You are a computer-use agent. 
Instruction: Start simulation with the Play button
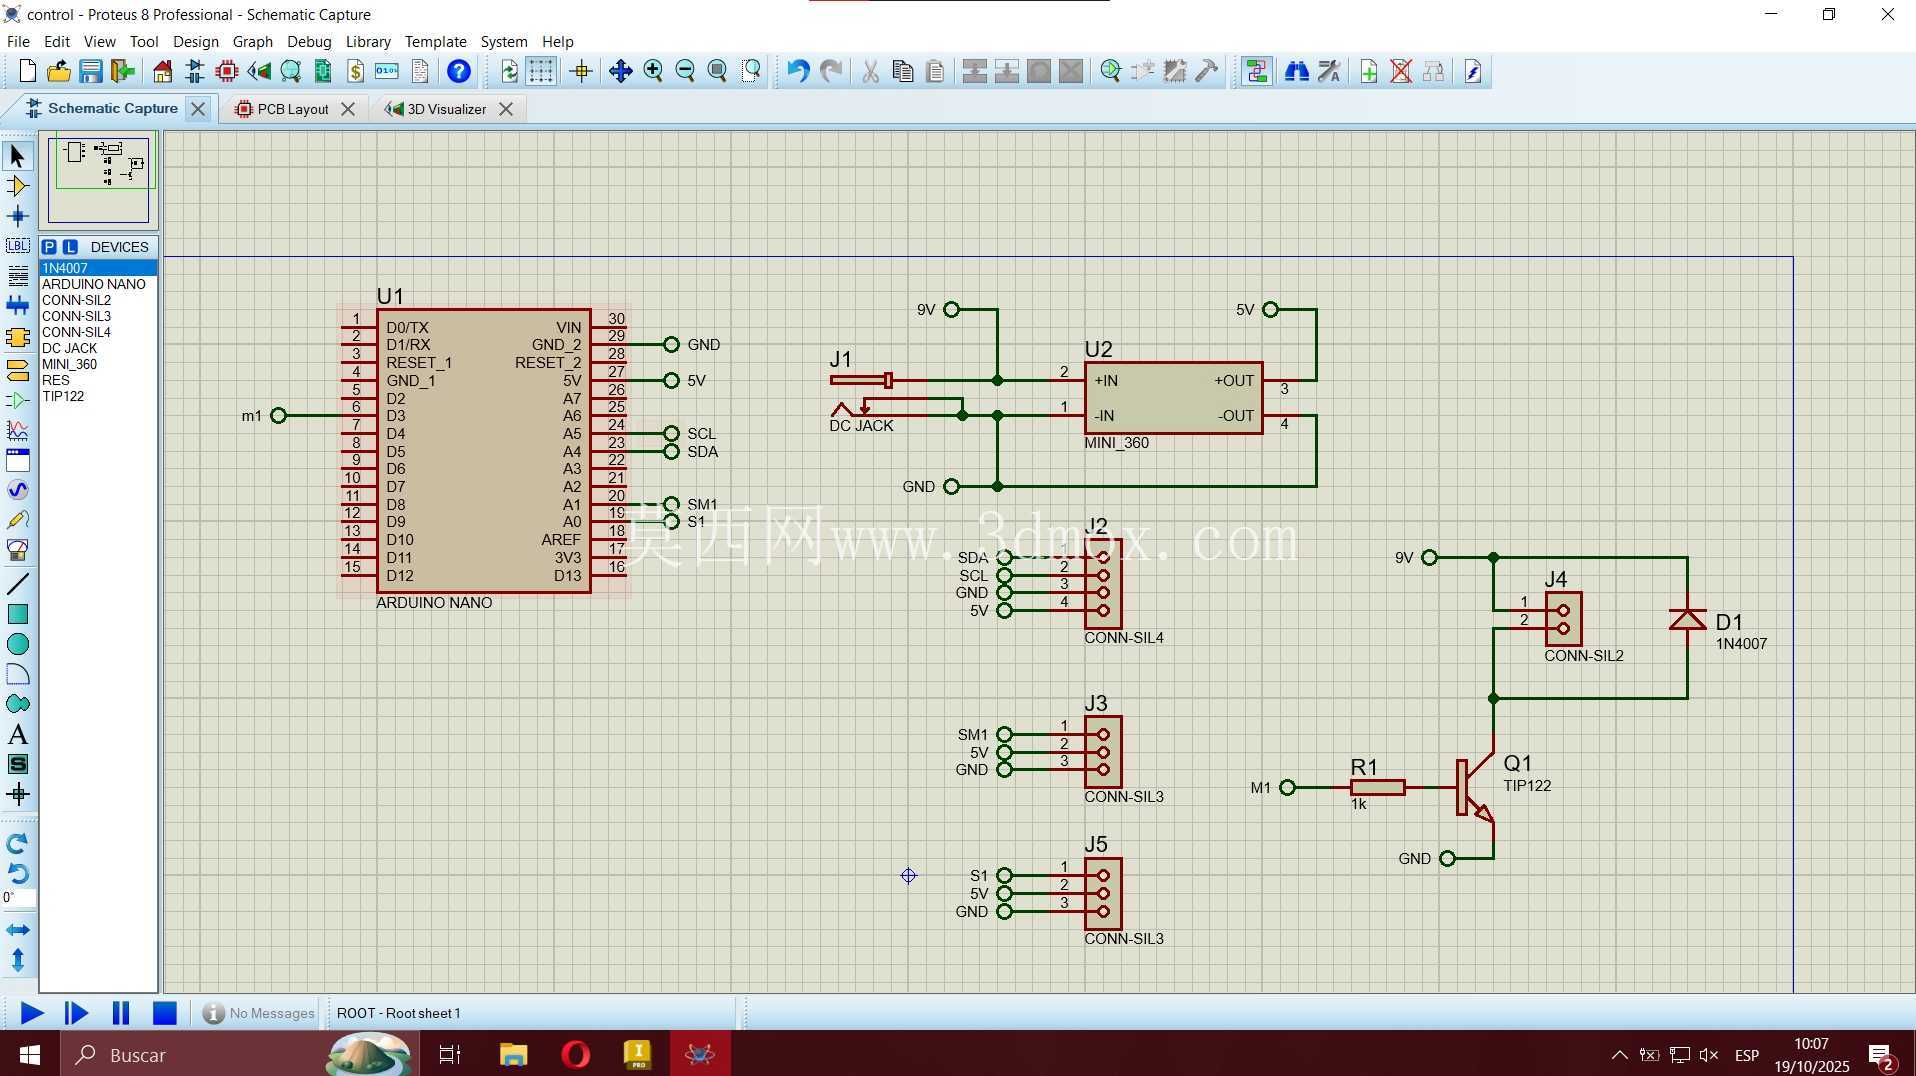[31, 1013]
